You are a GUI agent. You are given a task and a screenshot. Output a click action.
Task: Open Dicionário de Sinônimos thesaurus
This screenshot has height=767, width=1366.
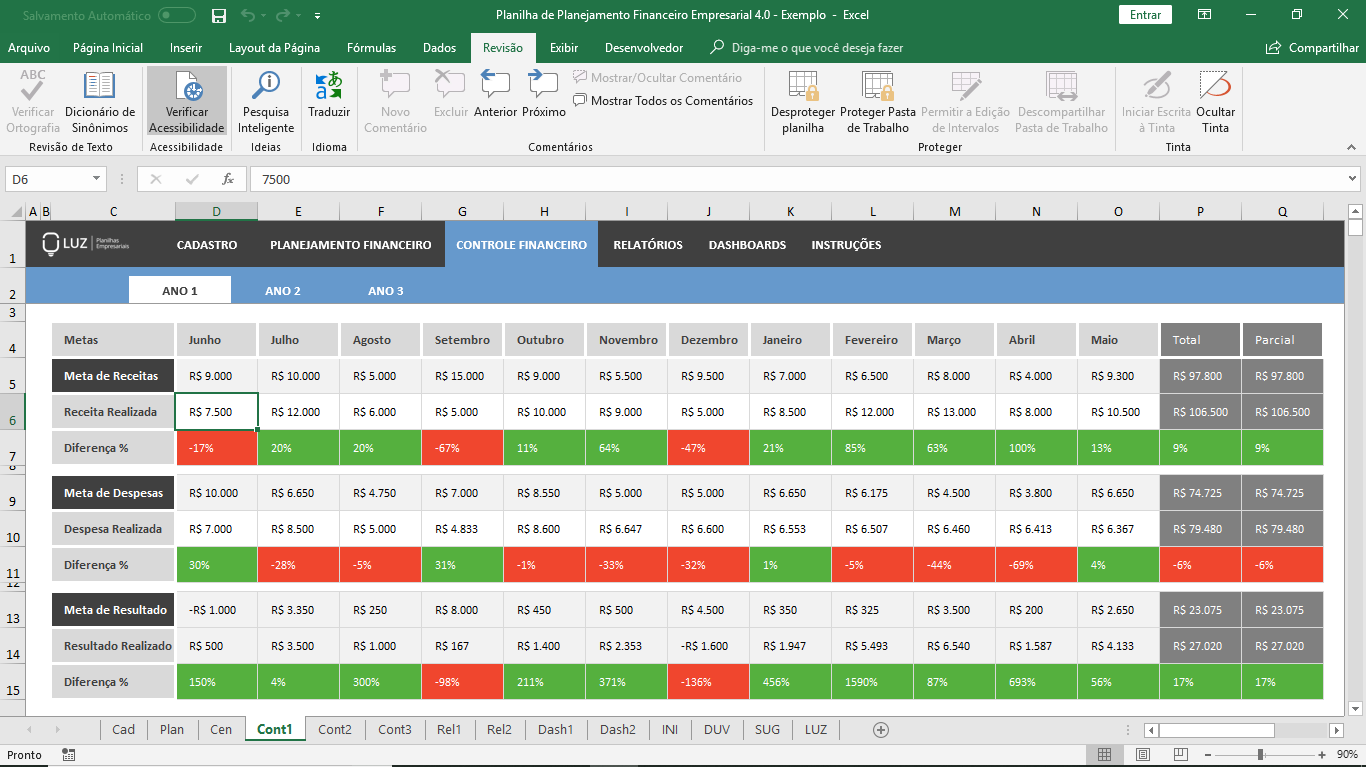(x=100, y=102)
